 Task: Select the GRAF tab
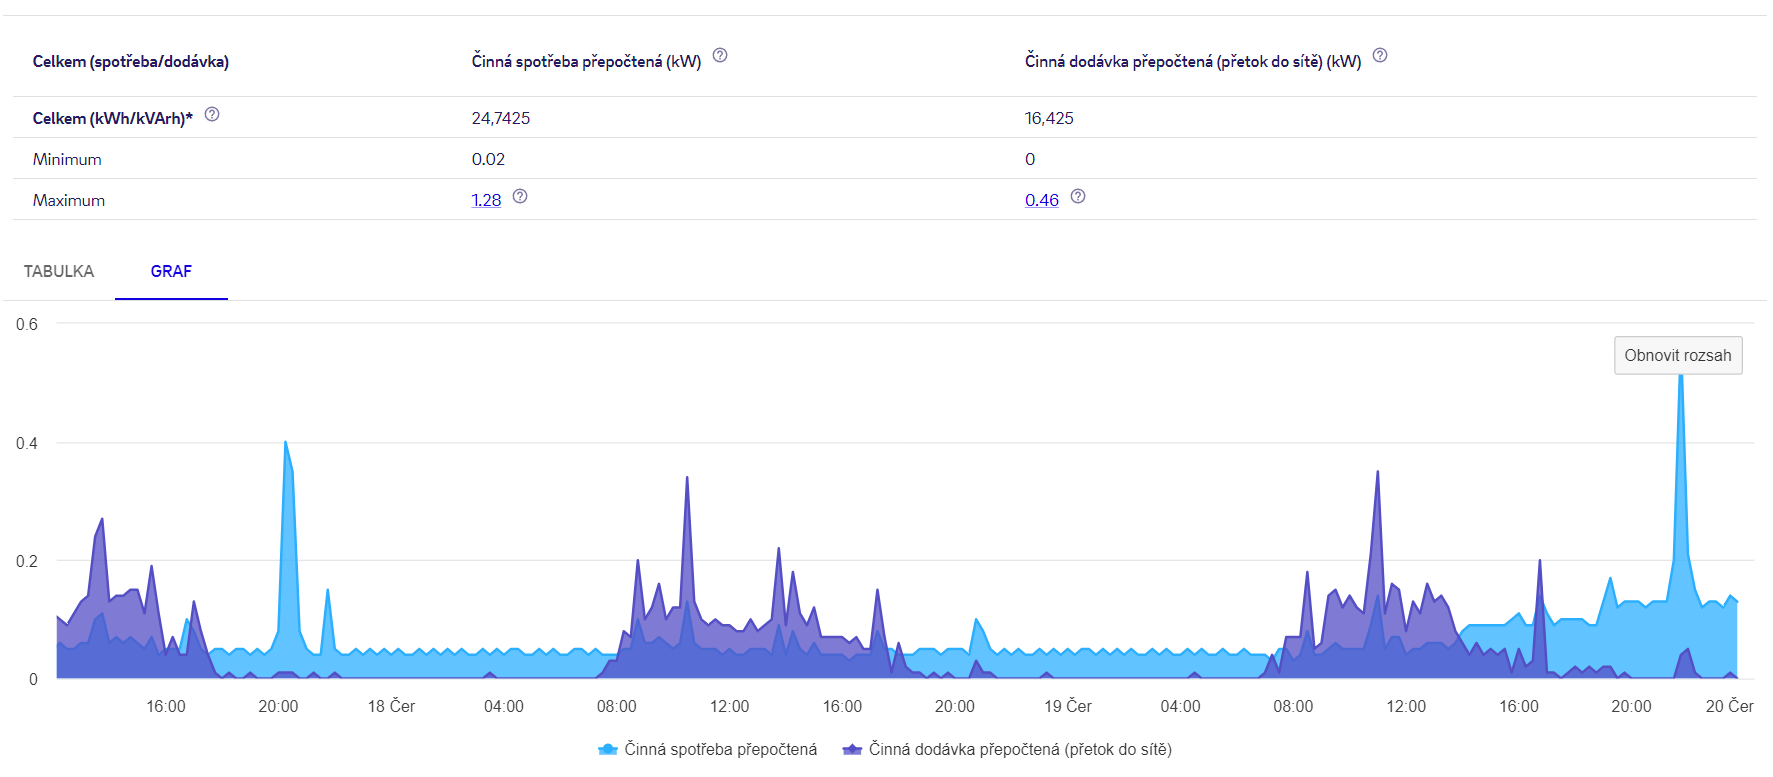pos(171,271)
